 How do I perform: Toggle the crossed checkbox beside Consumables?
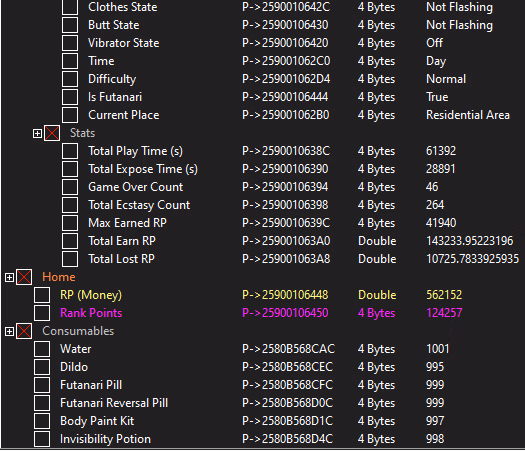pyautogui.click(x=24, y=331)
